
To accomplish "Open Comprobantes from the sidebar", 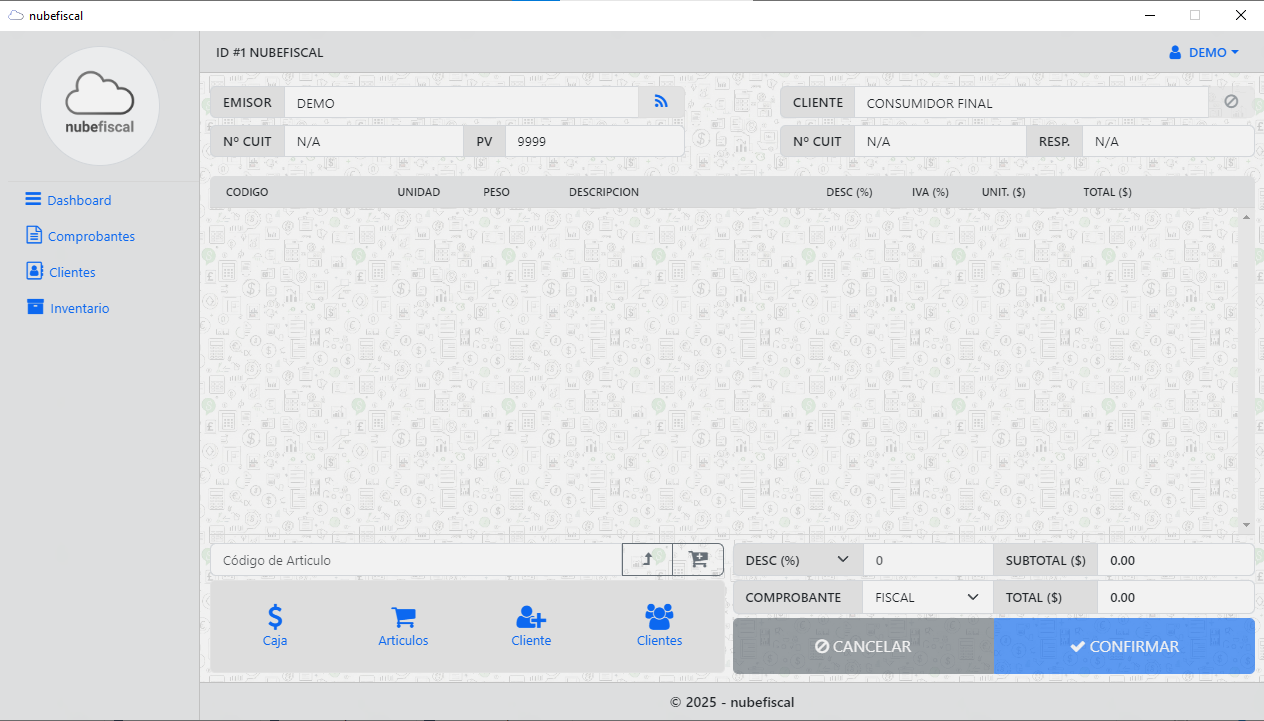I will pyautogui.click(x=90, y=236).
